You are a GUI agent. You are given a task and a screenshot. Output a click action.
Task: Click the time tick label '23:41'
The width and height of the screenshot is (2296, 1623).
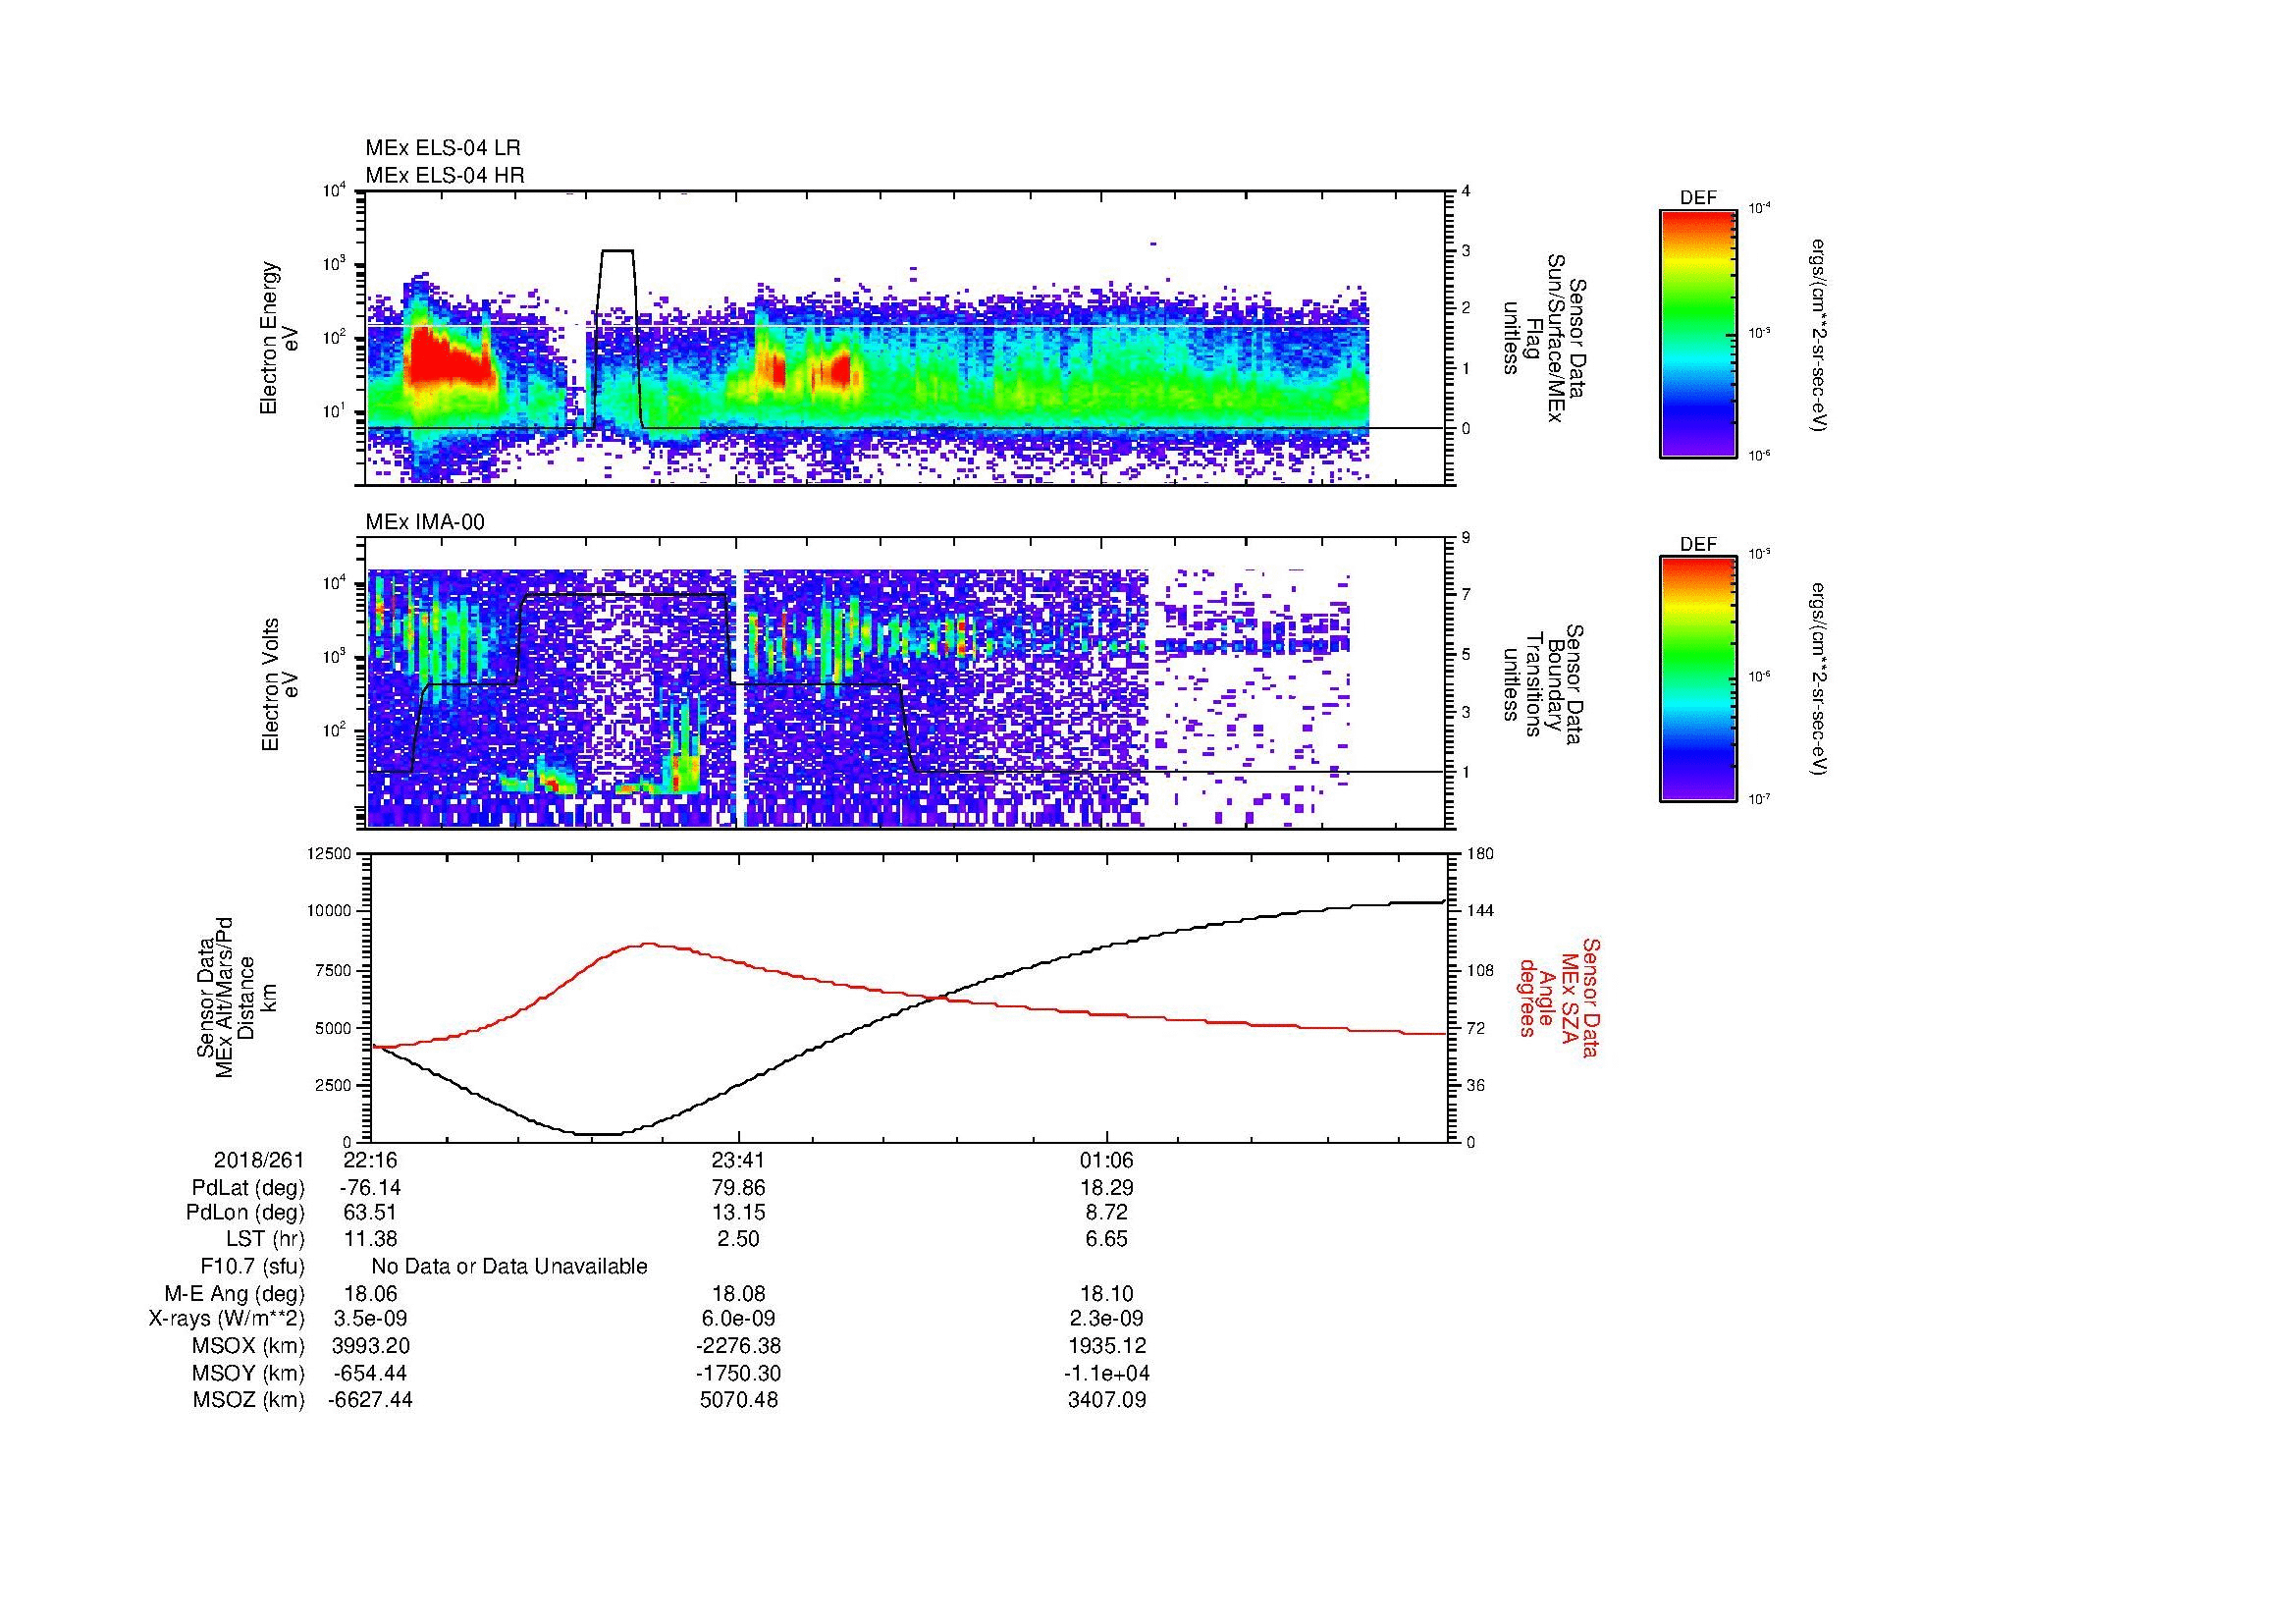[x=739, y=1161]
